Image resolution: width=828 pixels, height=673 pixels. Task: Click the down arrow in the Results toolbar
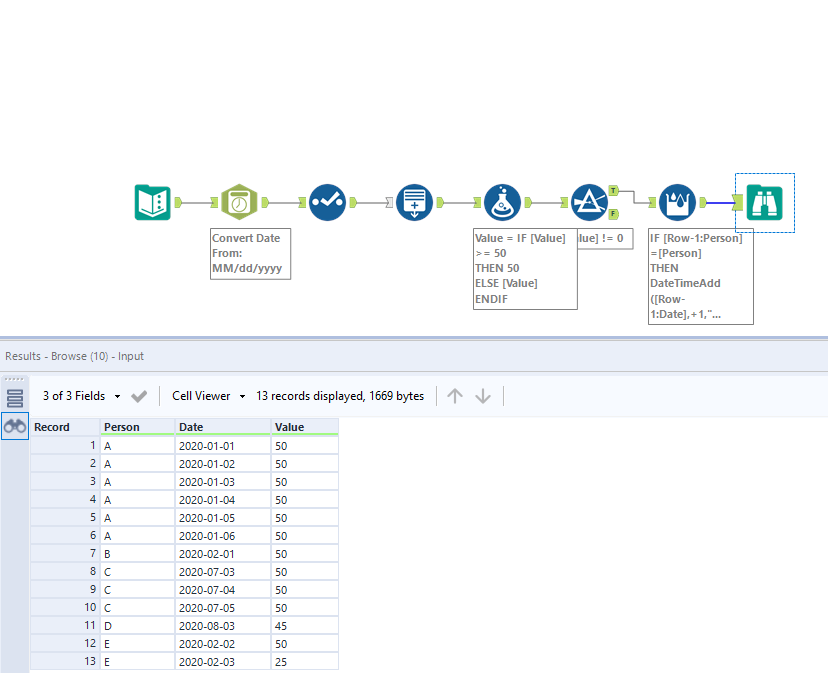point(483,396)
